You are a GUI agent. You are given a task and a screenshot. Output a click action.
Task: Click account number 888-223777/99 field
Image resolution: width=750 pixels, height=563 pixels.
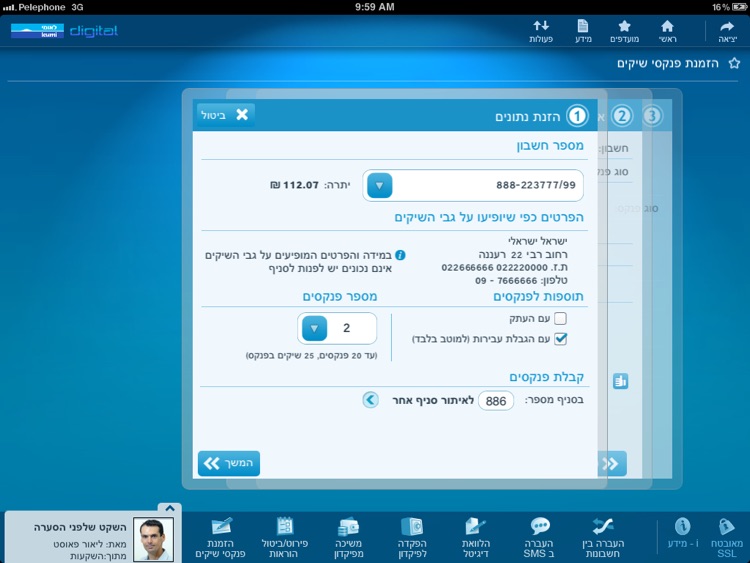click(x=473, y=185)
